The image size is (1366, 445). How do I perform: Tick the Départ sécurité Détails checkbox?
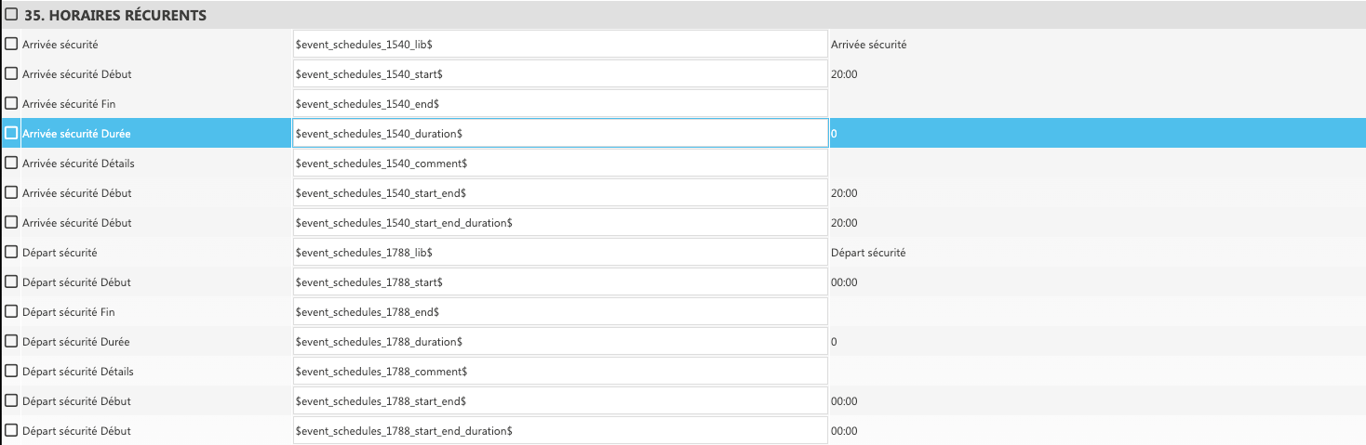click(12, 371)
